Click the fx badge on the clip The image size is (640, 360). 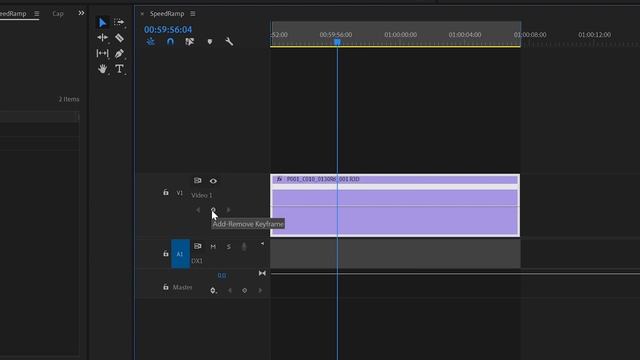click(279, 179)
